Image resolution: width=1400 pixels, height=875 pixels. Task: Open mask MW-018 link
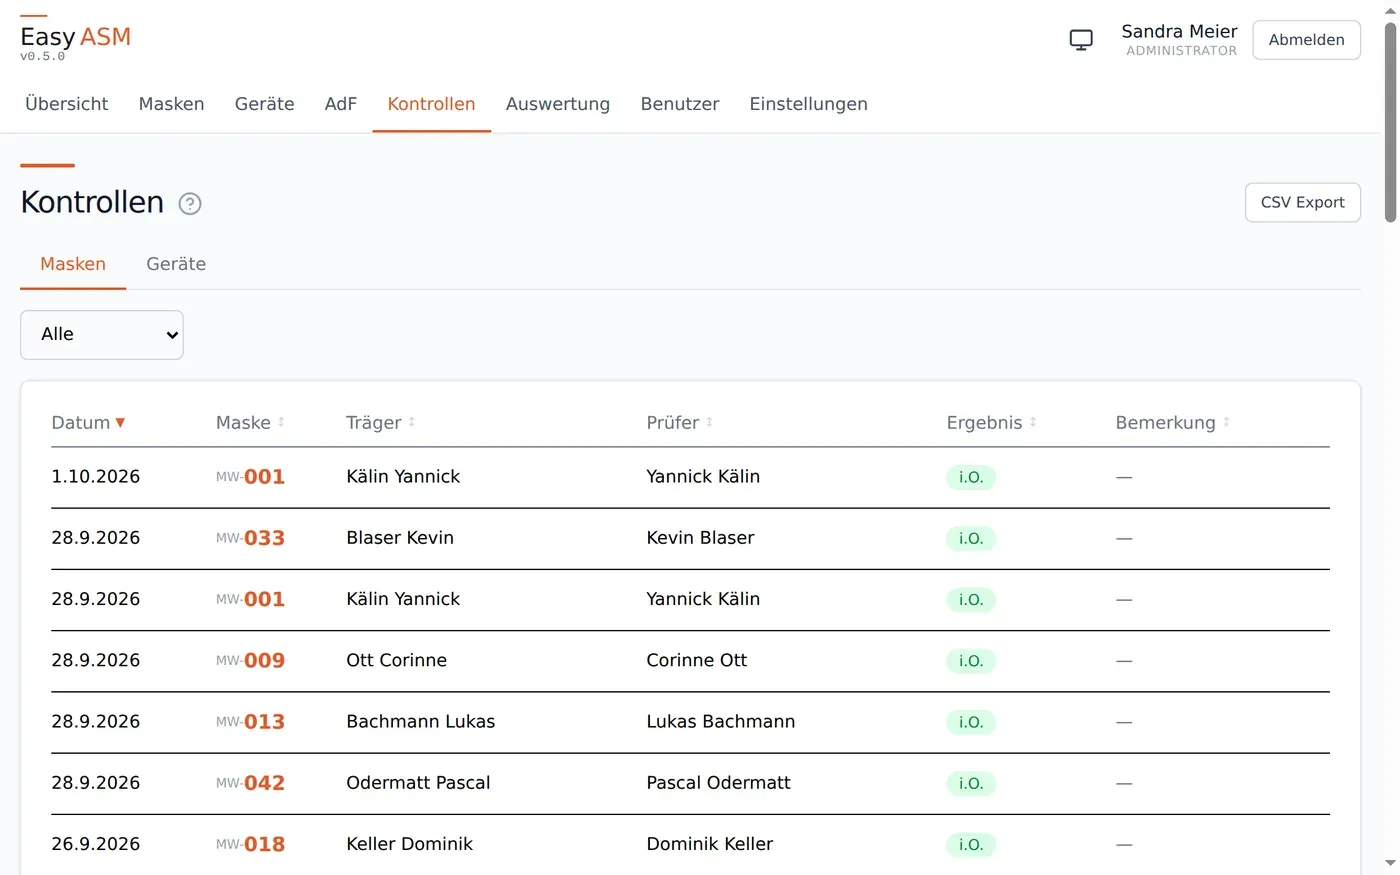click(x=251, y=844)
